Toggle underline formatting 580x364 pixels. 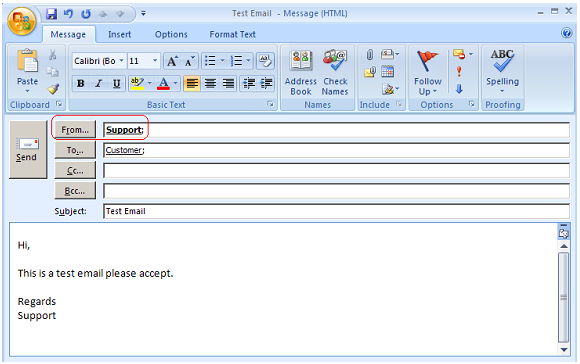click(117, 83)
